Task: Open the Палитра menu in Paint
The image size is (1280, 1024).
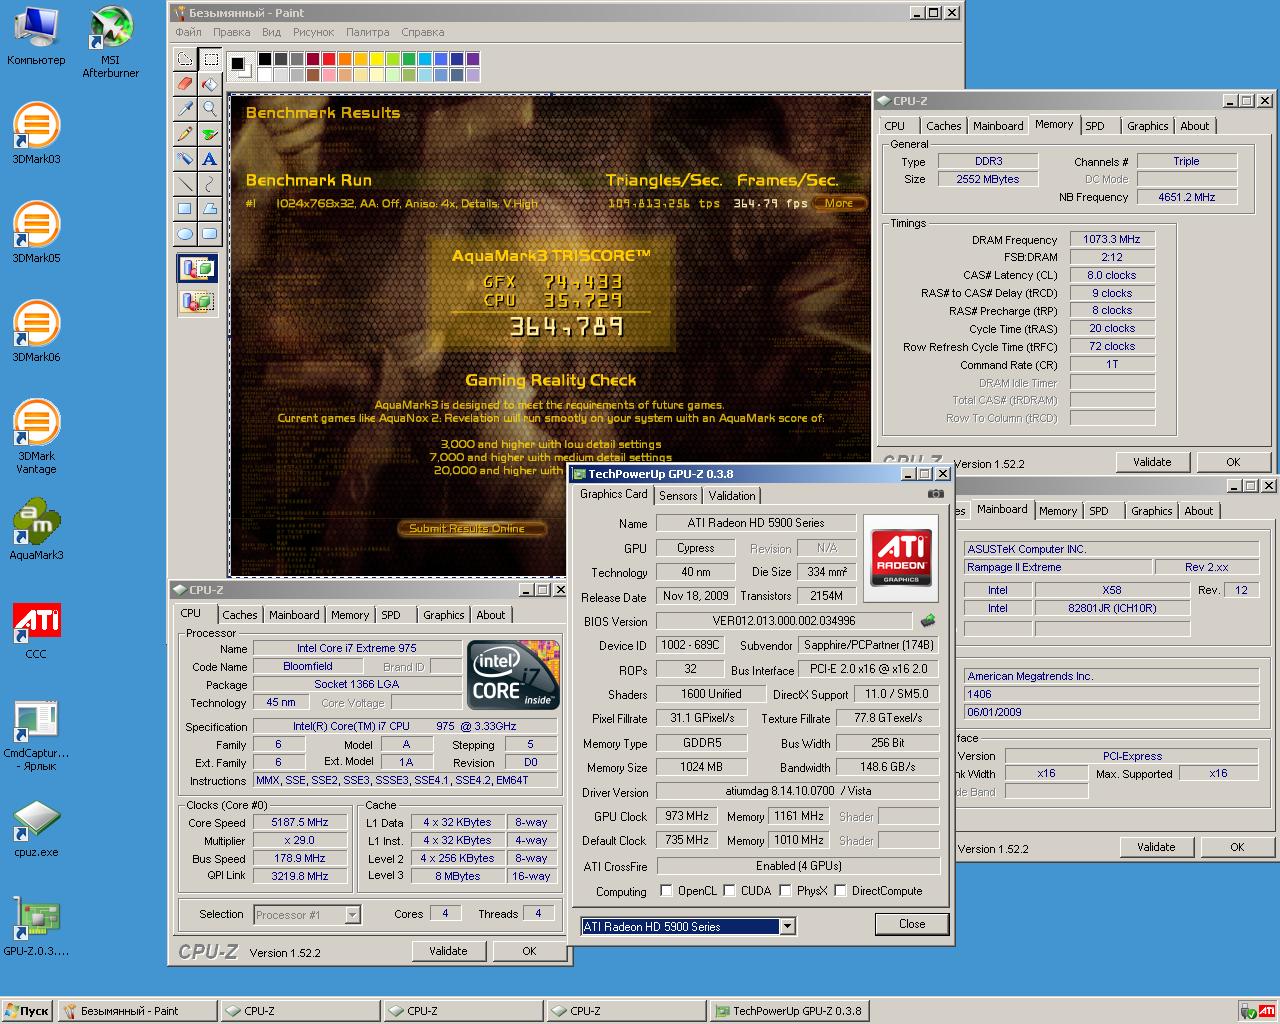Action: pyautogui.click(x=367, y=32)
